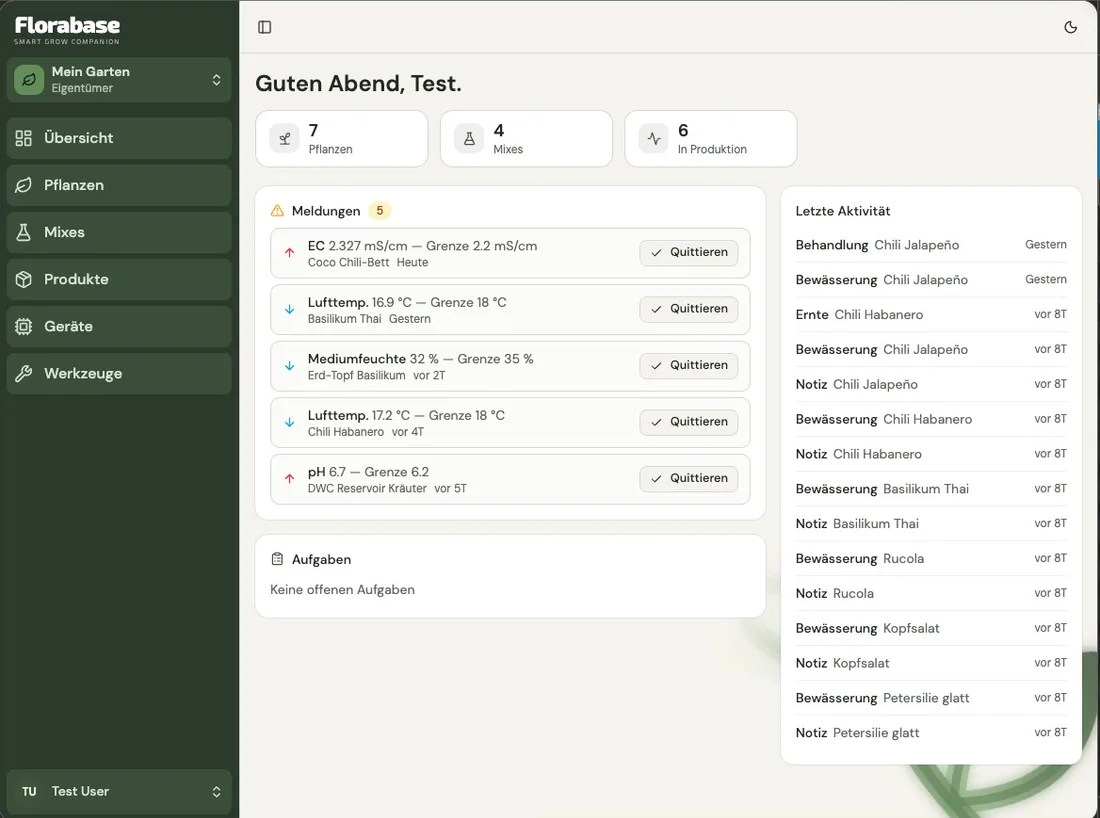Click the "Letzte Aktivität" heading

[x=843, y=211]
